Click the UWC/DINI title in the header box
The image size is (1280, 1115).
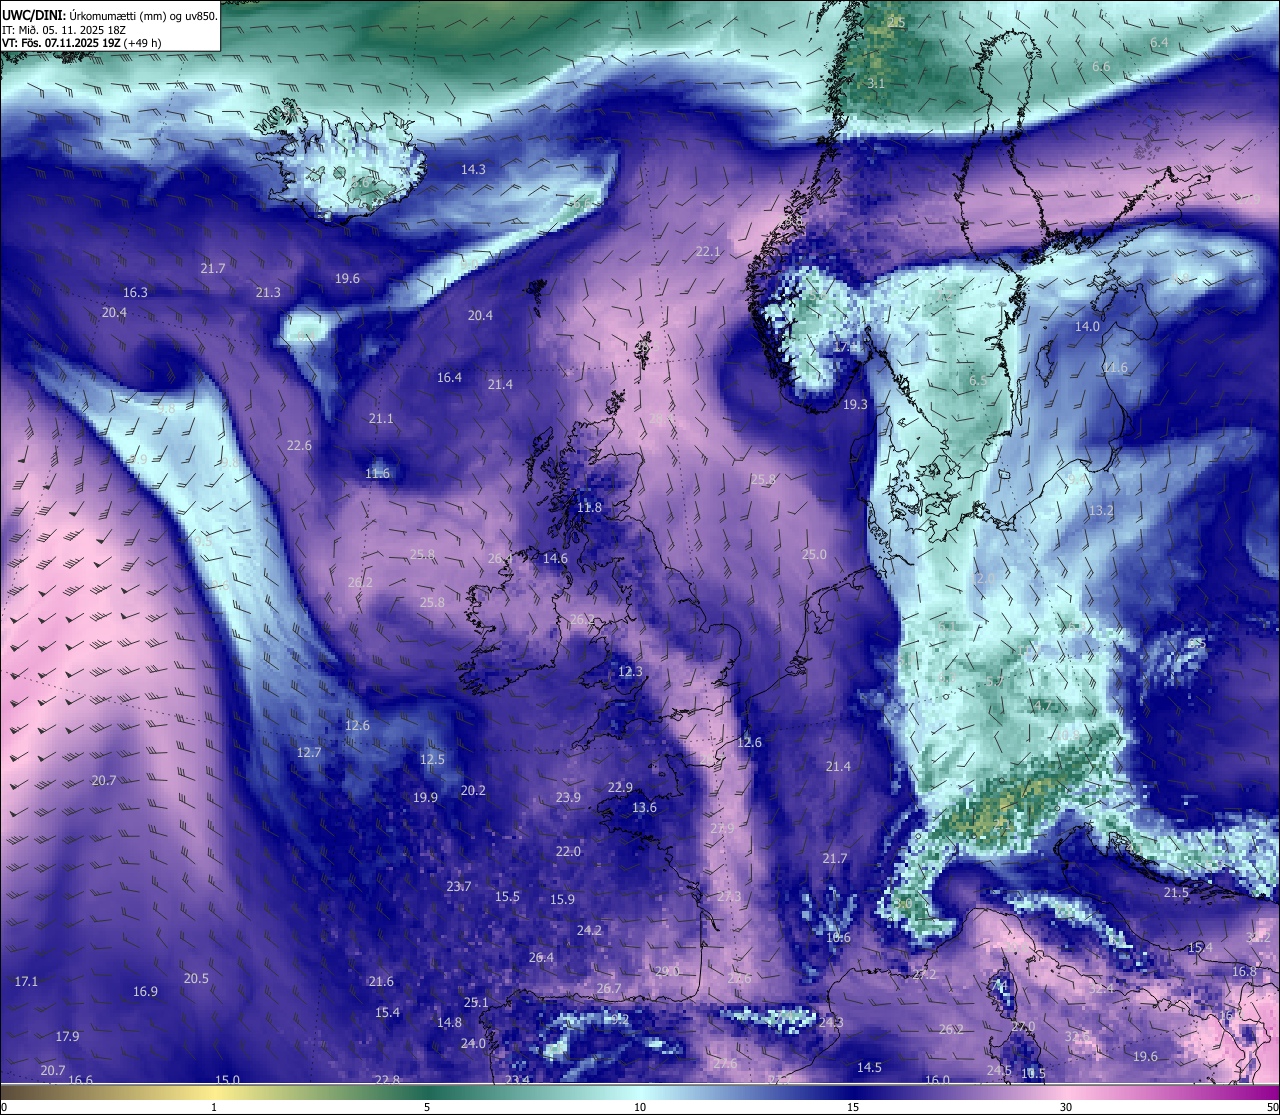35,15
